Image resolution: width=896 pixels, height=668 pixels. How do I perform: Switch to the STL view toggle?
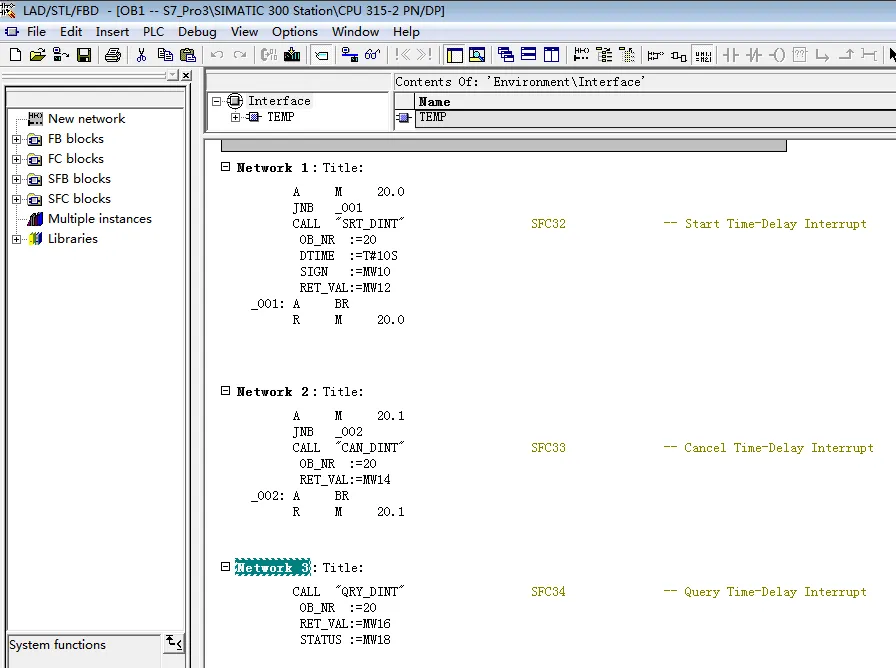point(703,55)
